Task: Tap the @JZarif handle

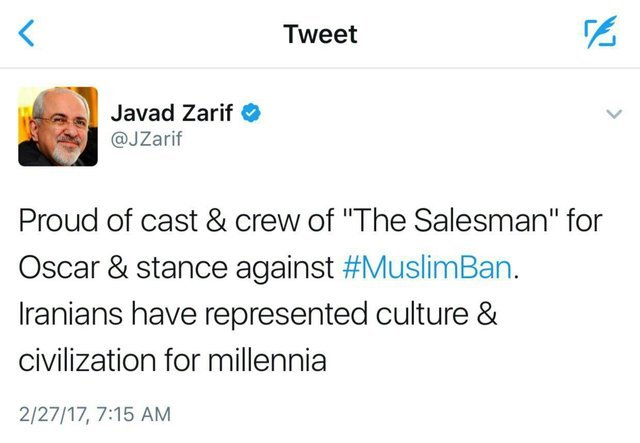Action: click(x=153, y=141)
